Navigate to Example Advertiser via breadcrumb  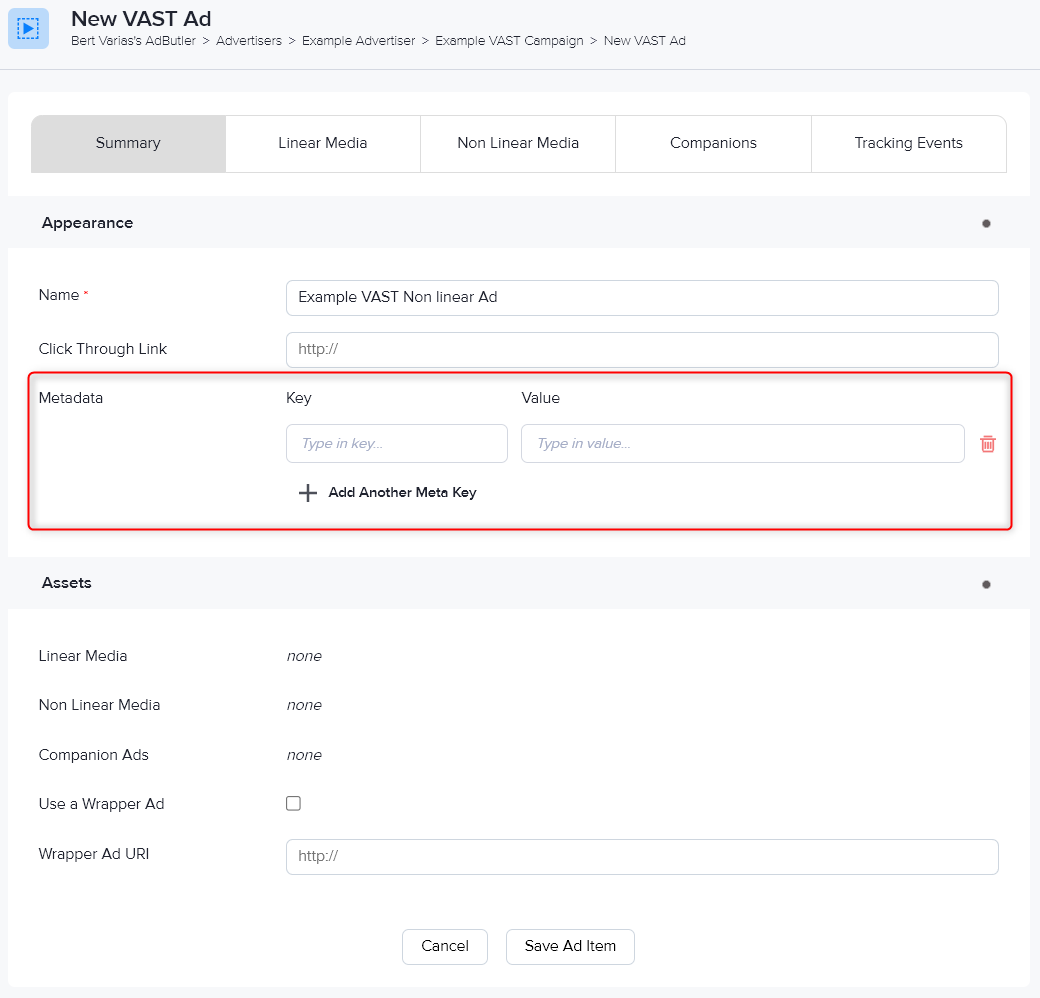(x=358, y=41)
